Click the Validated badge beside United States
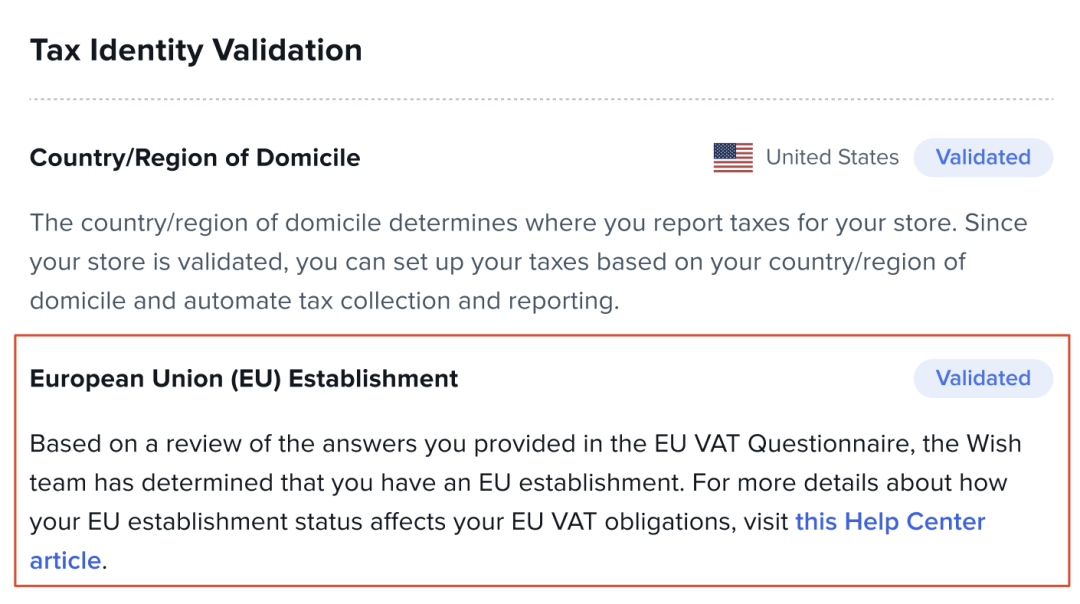The width and height of the screenshot is (1080, 604). tap(983, 158)
